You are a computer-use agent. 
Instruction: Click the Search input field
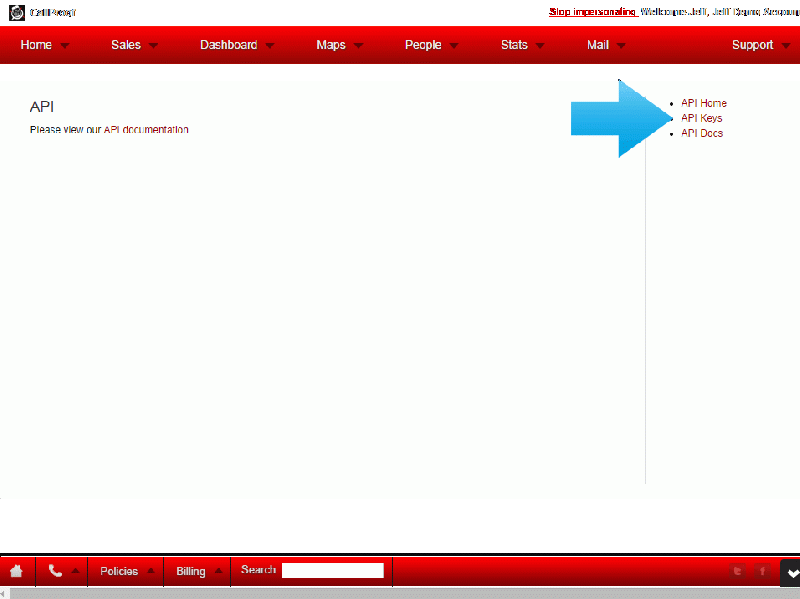point(332,570)
